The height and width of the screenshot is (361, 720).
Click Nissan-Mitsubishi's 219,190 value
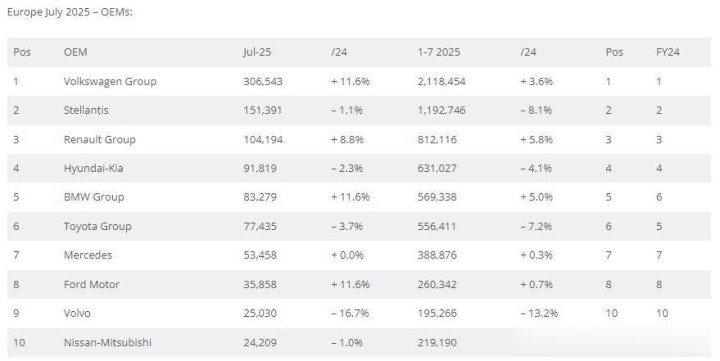tap(437, 342)
